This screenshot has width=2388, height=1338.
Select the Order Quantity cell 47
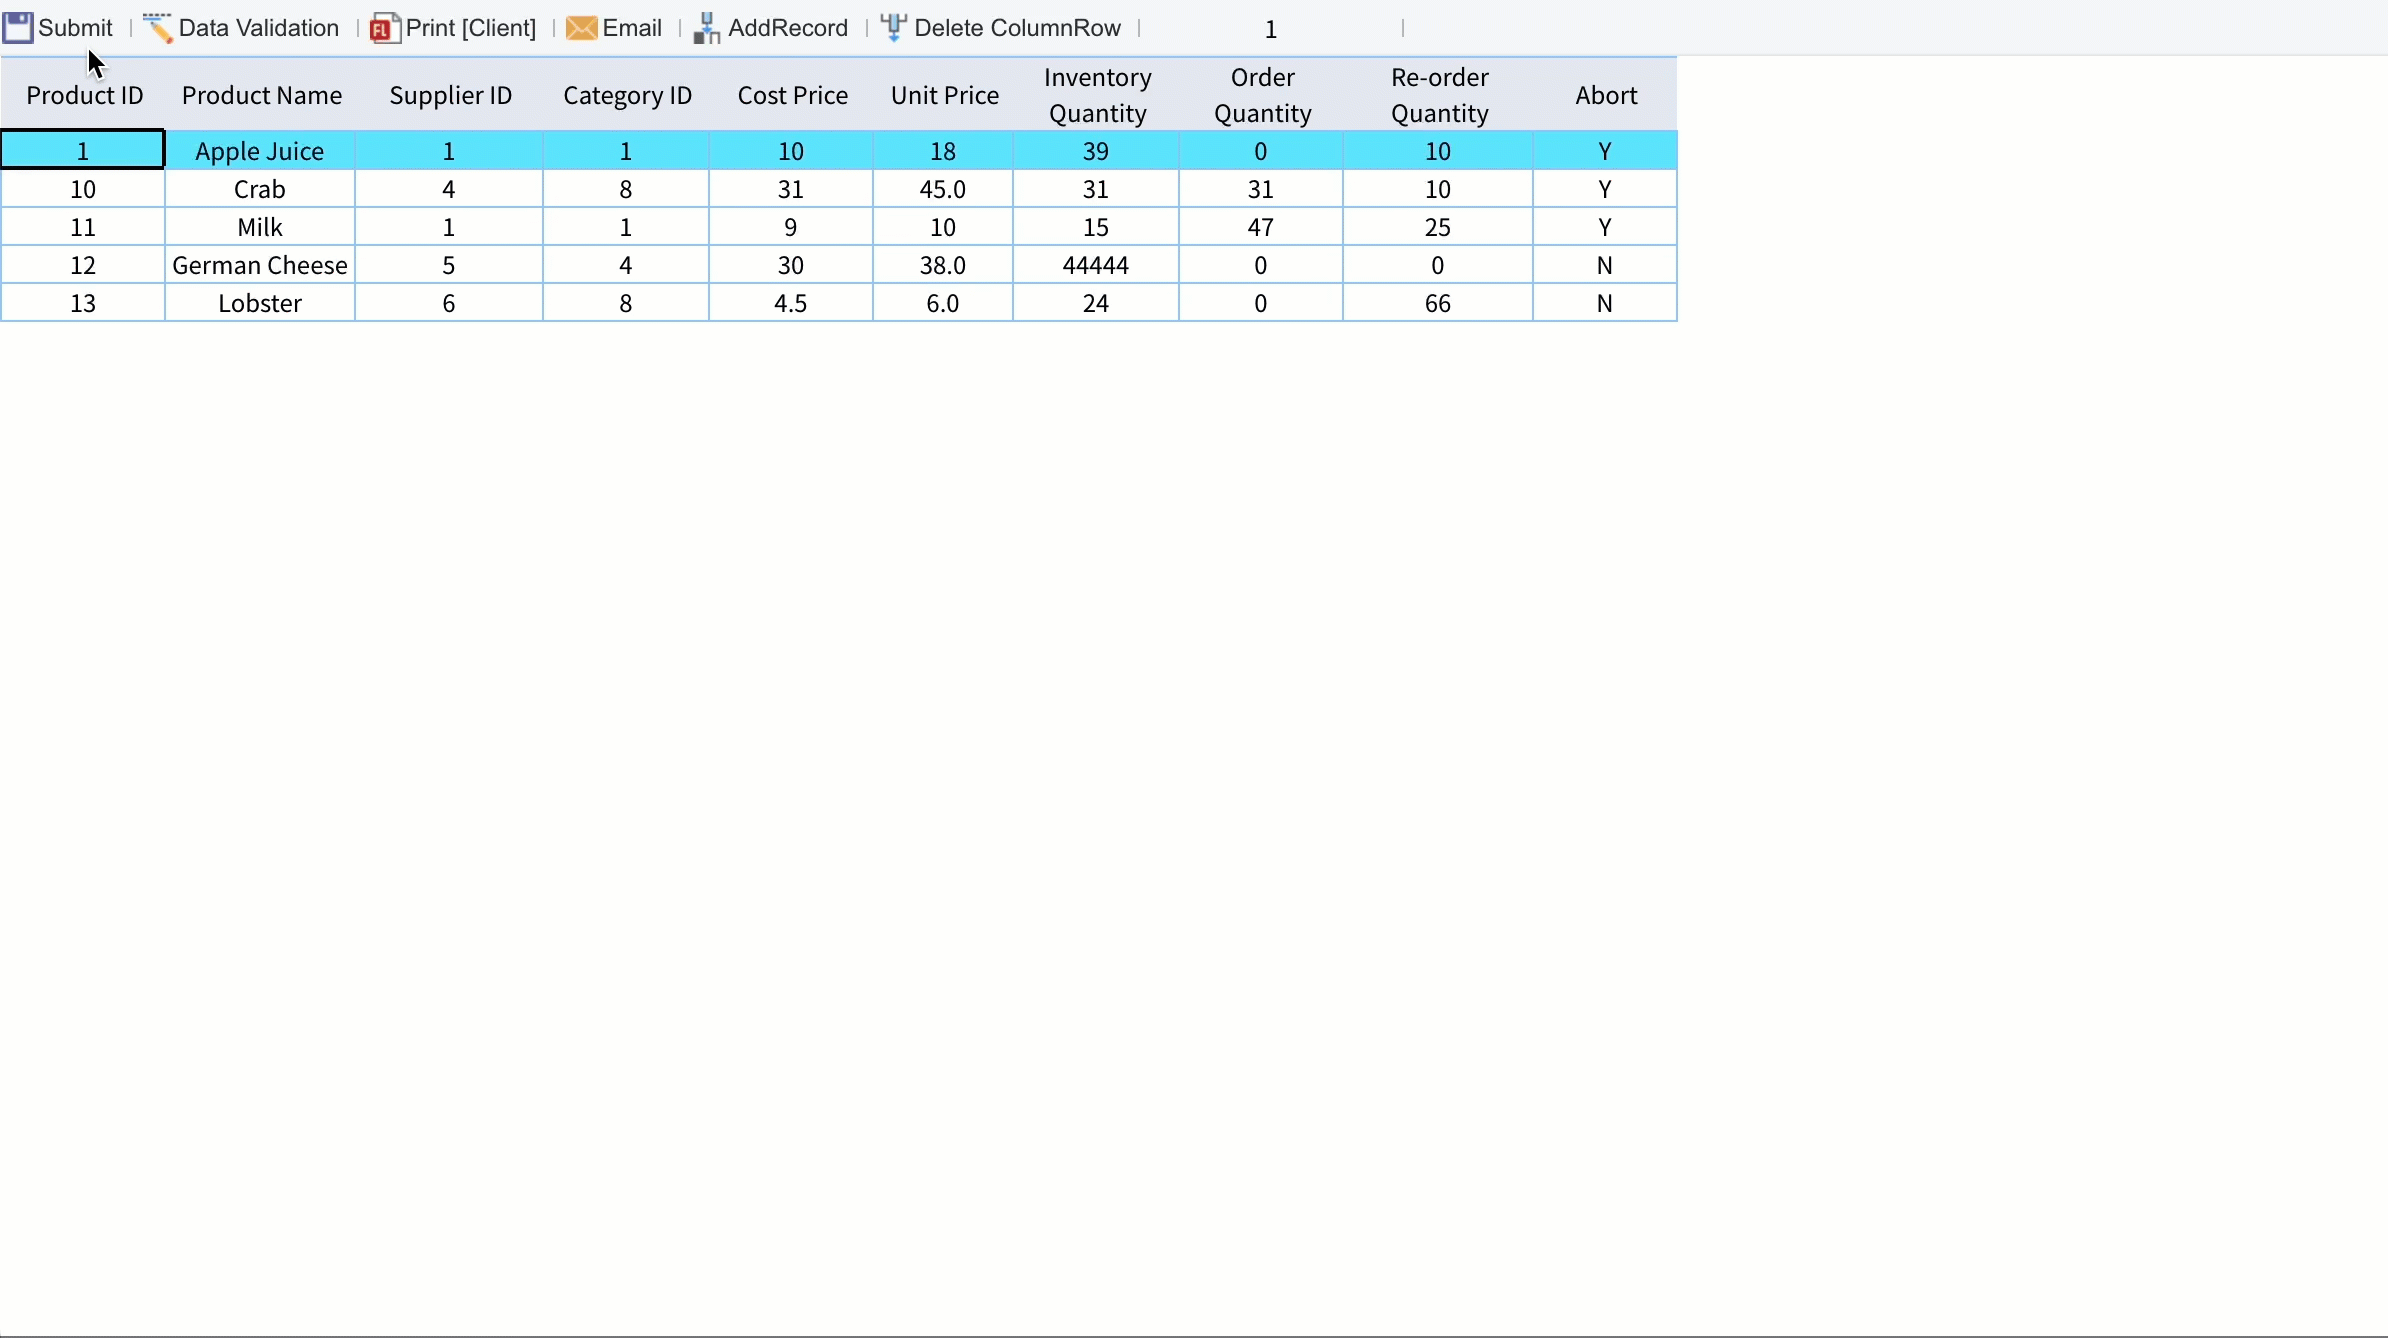(x=1261, y=227)
